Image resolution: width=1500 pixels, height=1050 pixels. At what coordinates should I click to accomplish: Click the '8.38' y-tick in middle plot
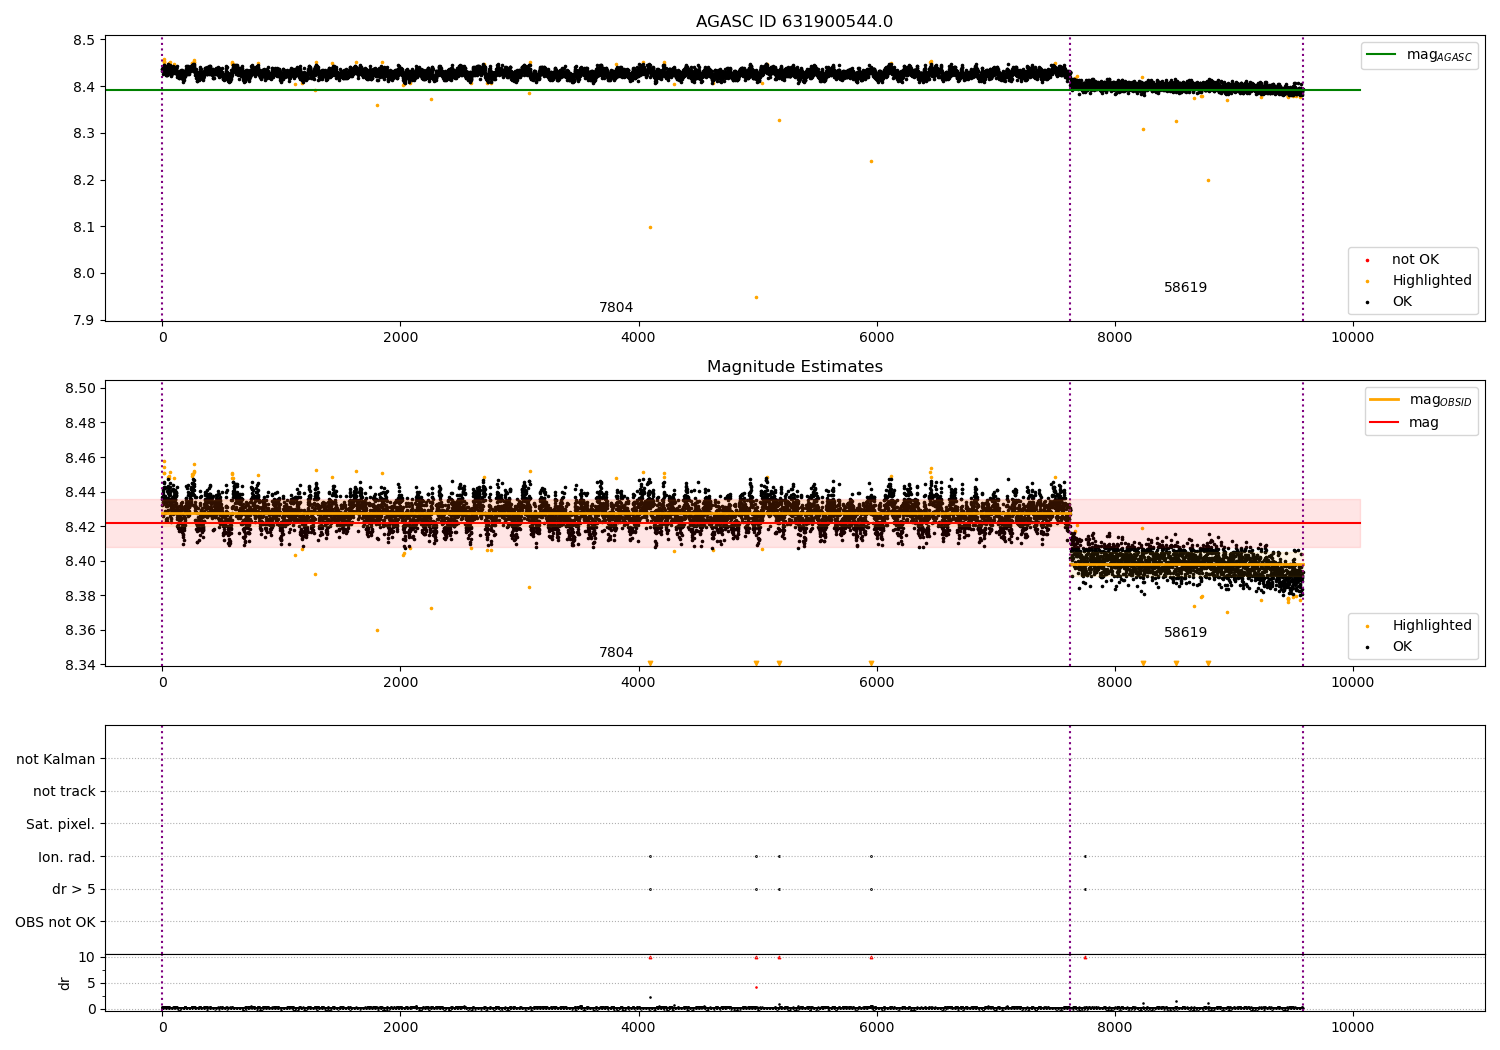[80, 596]
